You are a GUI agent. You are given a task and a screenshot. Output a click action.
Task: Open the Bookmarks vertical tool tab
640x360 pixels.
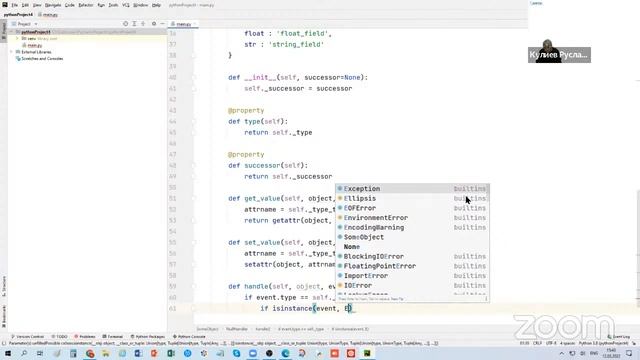click(4, 317)
